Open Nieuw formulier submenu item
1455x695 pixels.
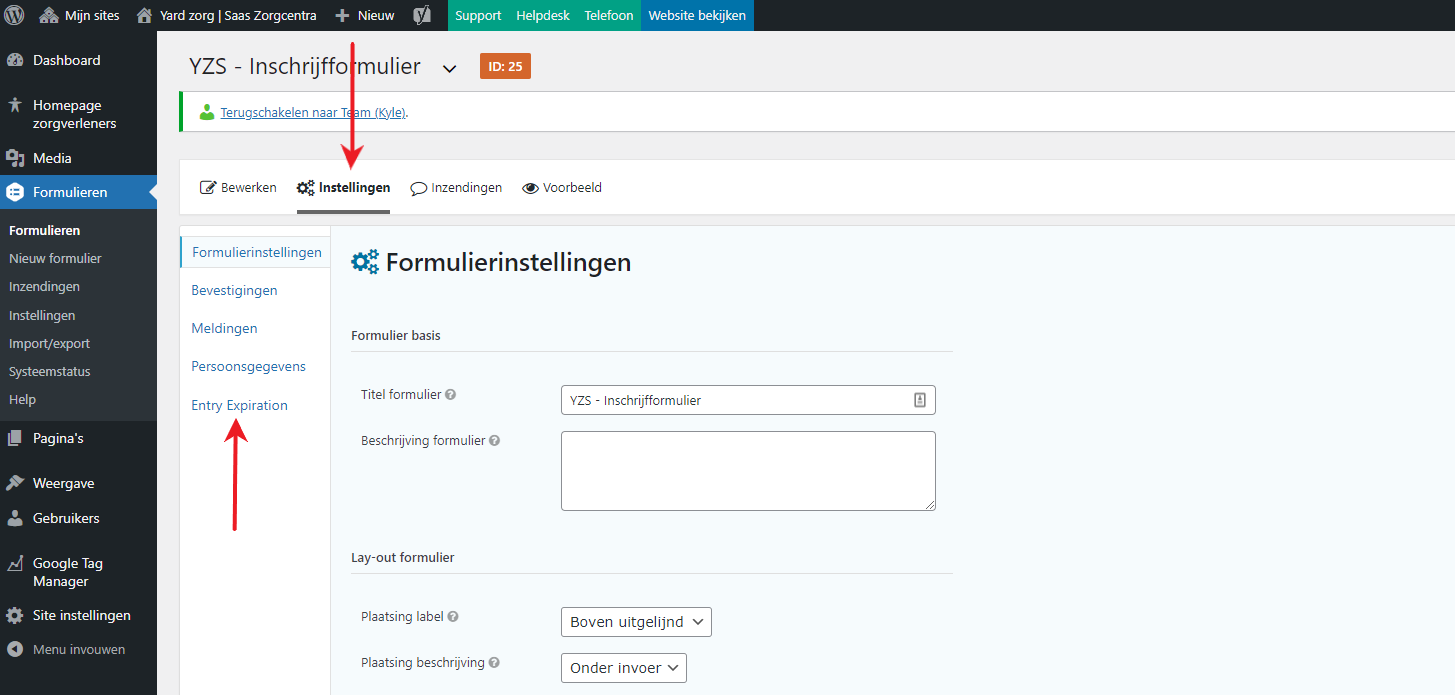click(55, 258)
